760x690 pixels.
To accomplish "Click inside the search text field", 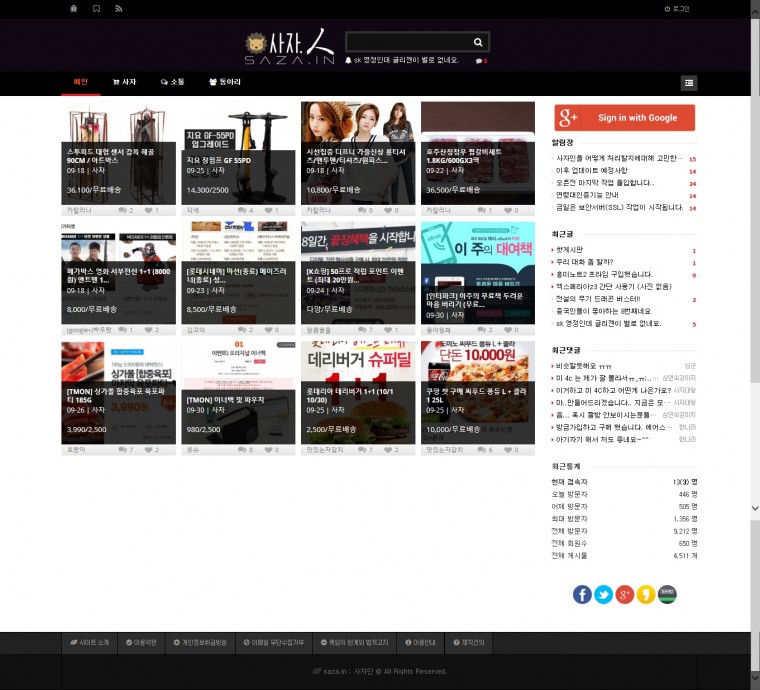I will 405,42.
